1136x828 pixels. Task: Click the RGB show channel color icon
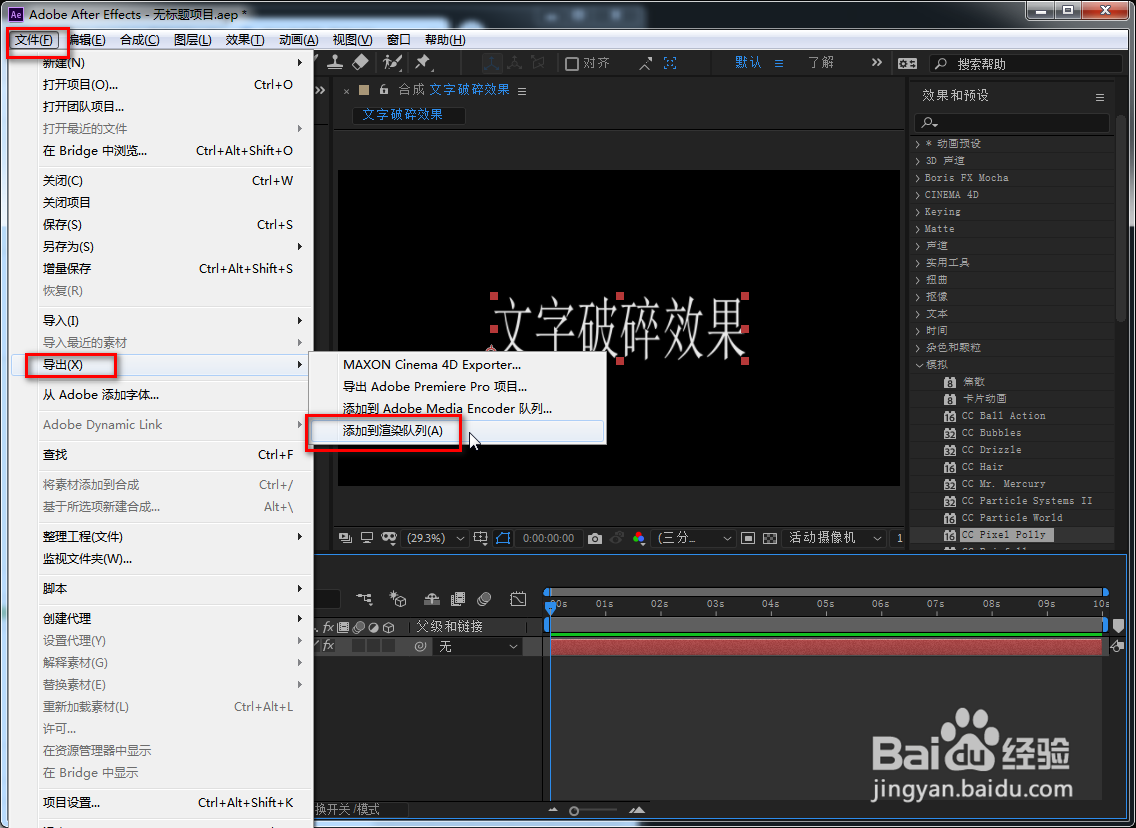point(636,538)
